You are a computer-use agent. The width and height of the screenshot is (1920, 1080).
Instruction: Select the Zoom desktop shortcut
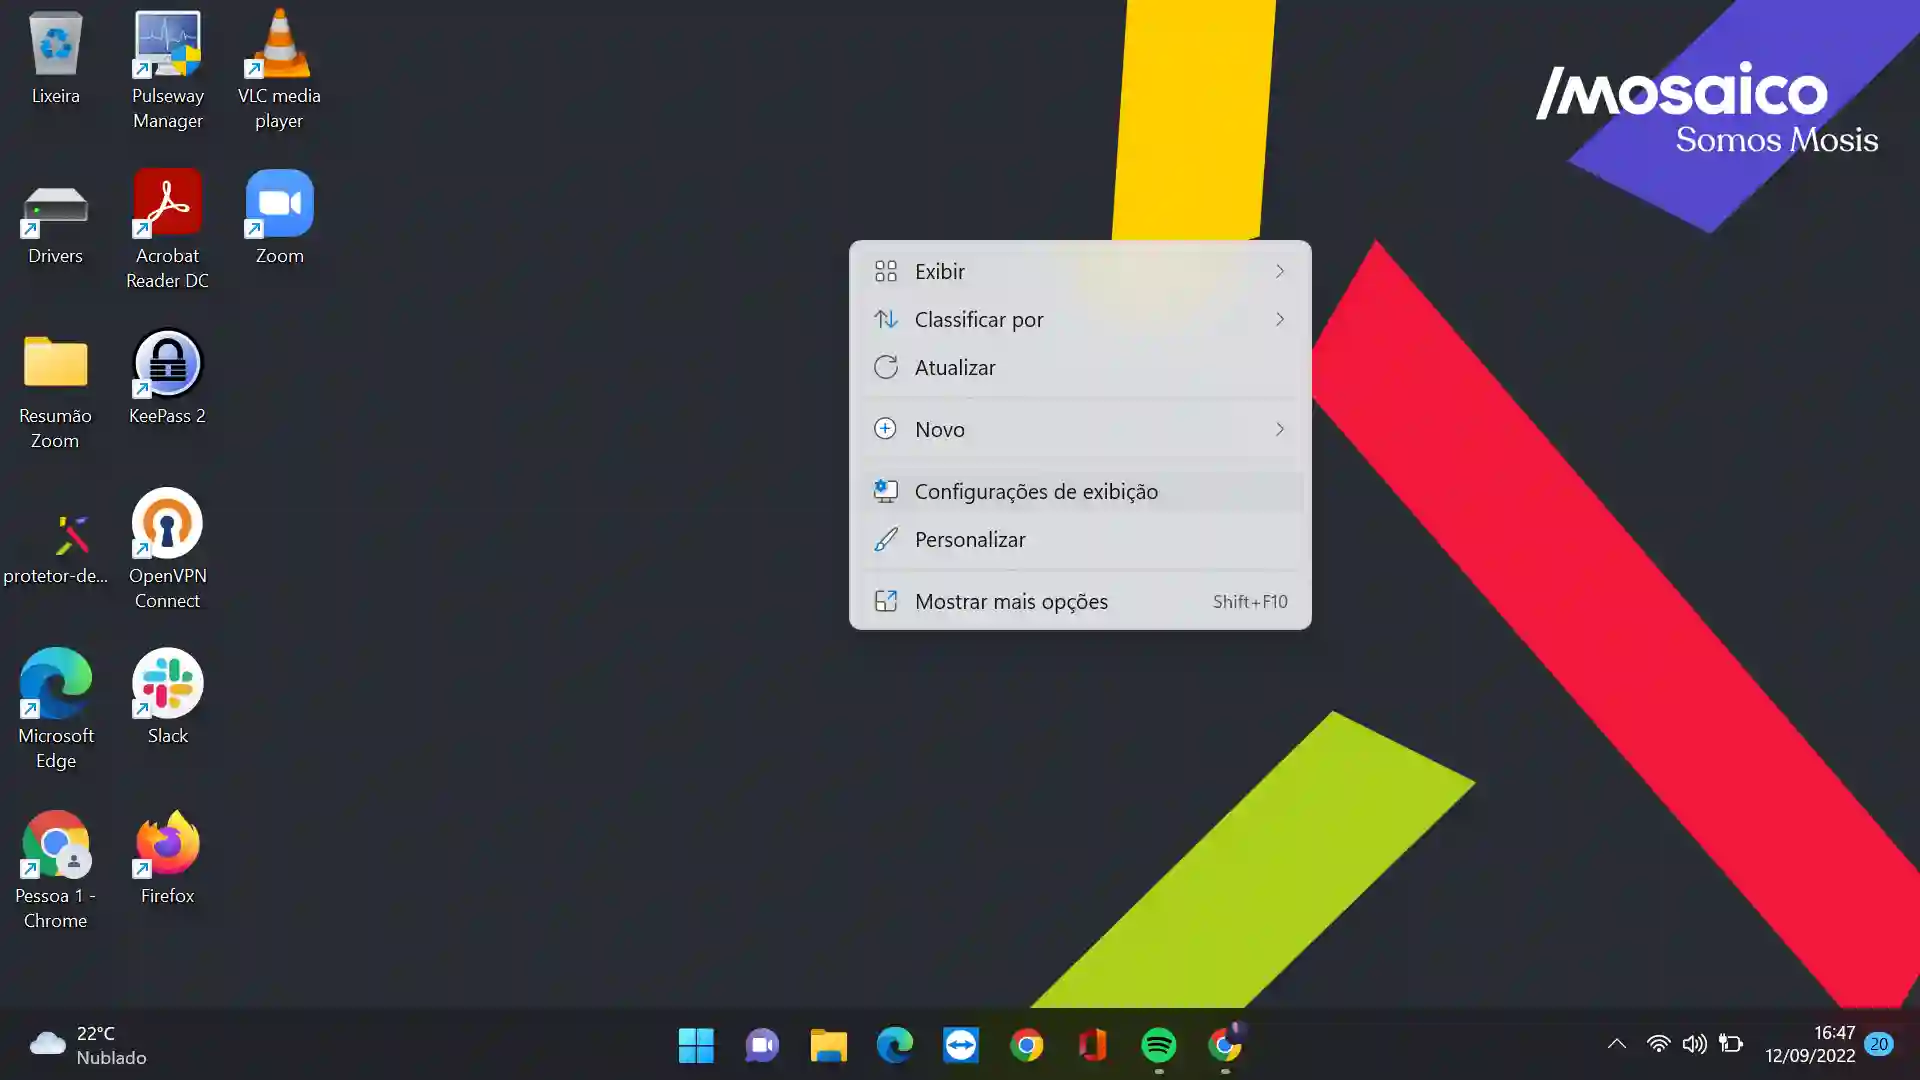point(279,218)
